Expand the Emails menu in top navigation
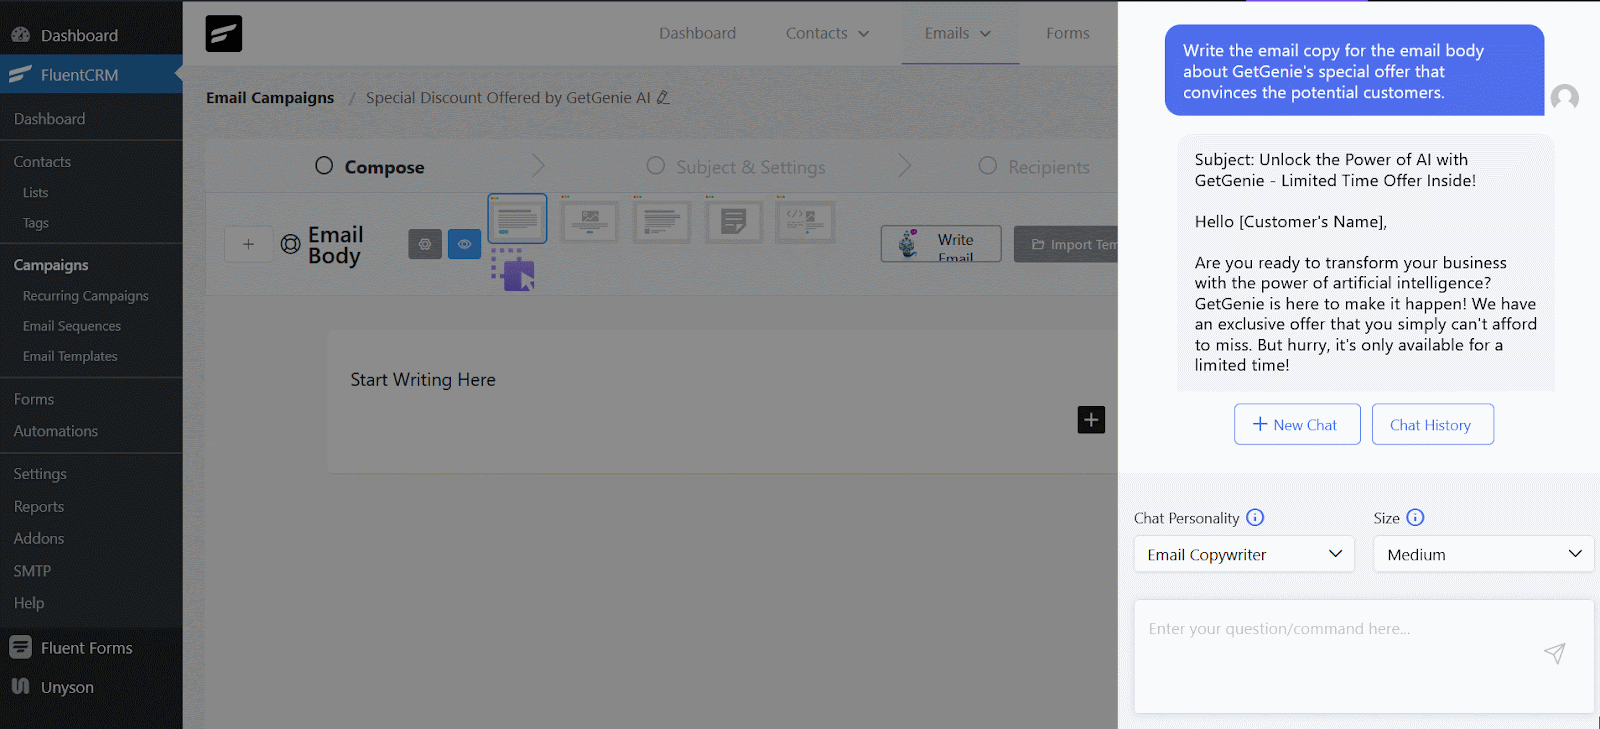Viewport: 1600px width, 729px height. tap(957, 33)
